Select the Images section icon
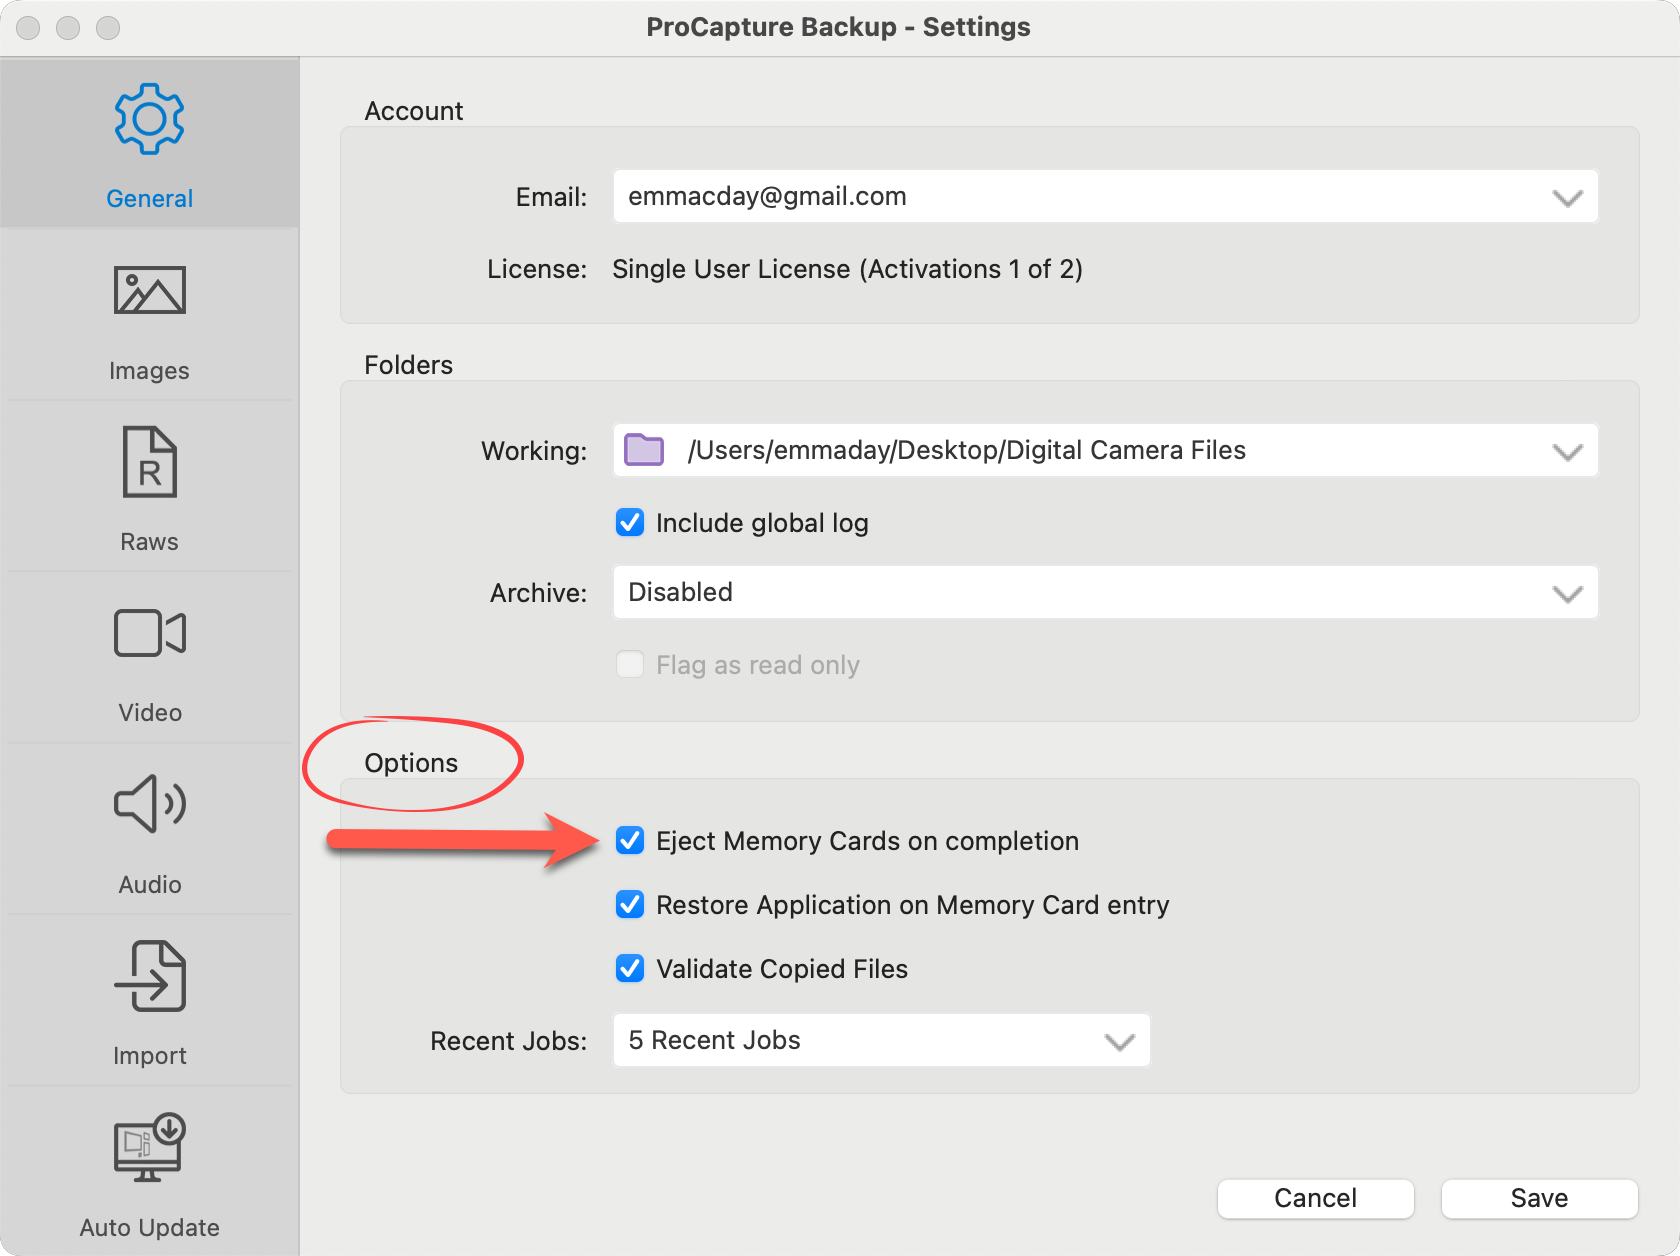Viewport: 1680px width, 1256px height. point(149,291)
